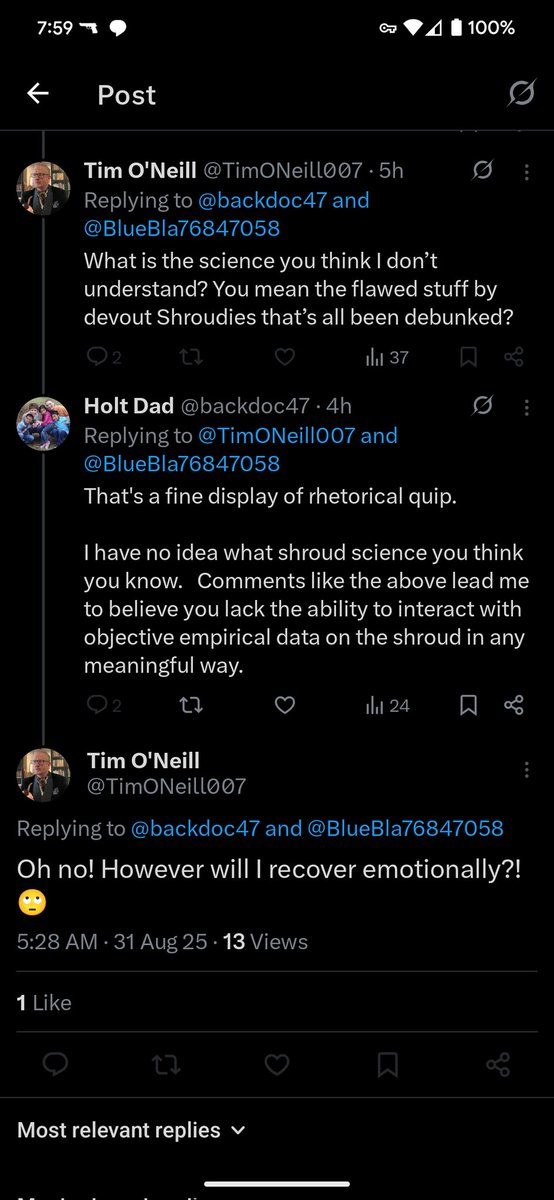Share Holt Dad's reply with share icon
The image size is (554, 1200).
click(514, 705)
